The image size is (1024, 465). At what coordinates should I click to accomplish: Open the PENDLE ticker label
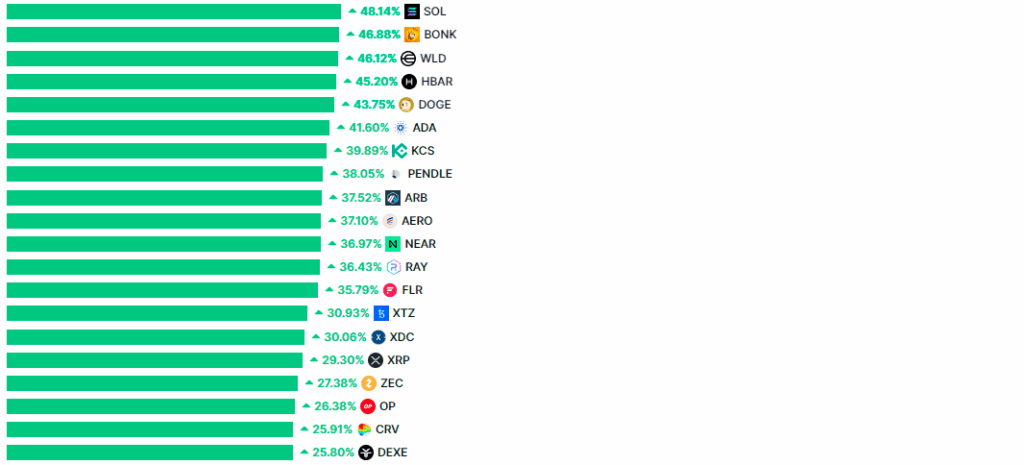pos(429,174)
